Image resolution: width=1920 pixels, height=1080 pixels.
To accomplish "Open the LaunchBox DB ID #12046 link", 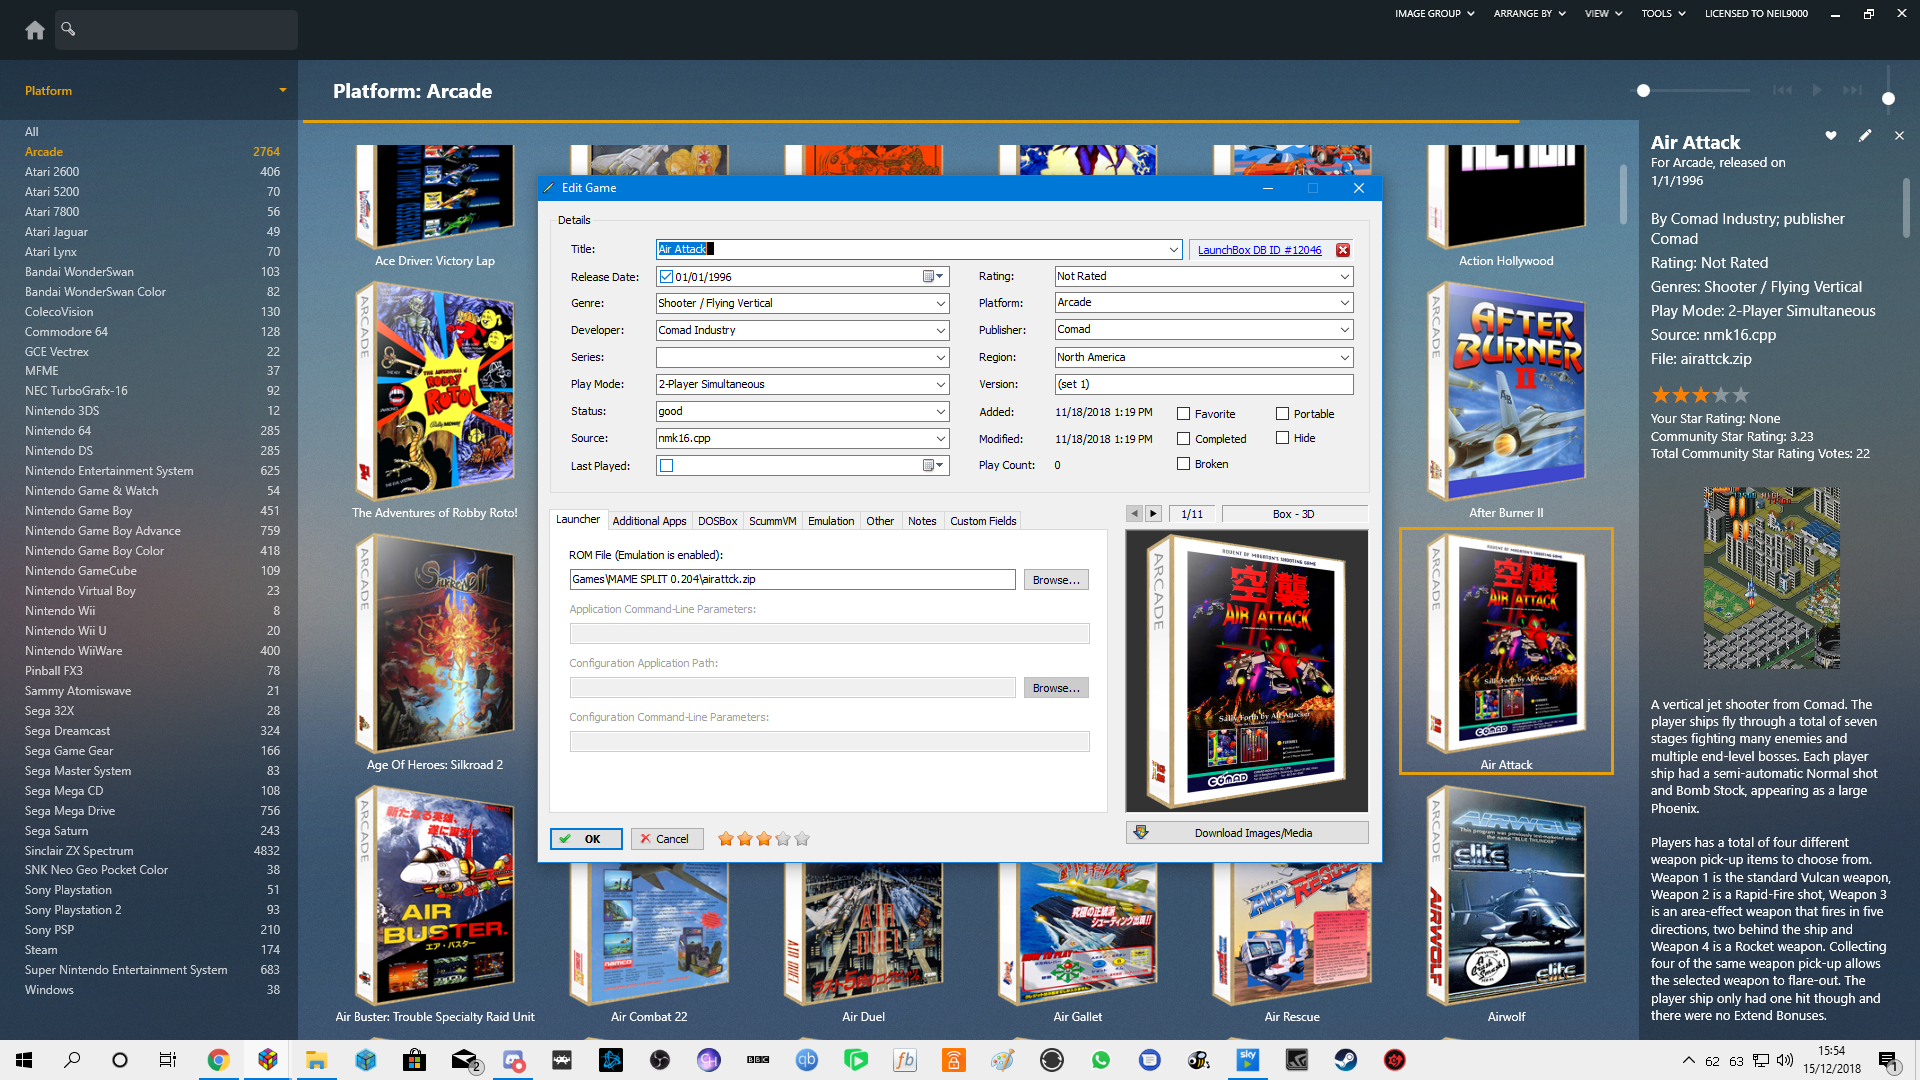I will (x=1259, y=250).
